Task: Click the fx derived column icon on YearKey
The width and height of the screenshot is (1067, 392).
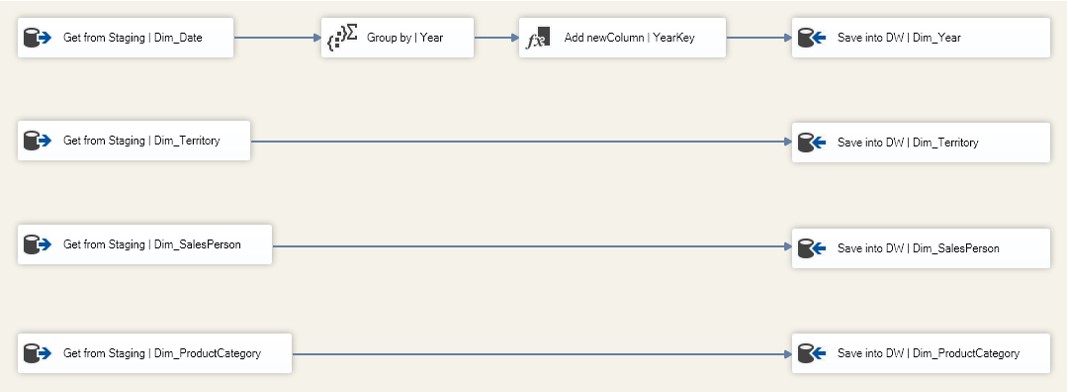Action: 538,38
